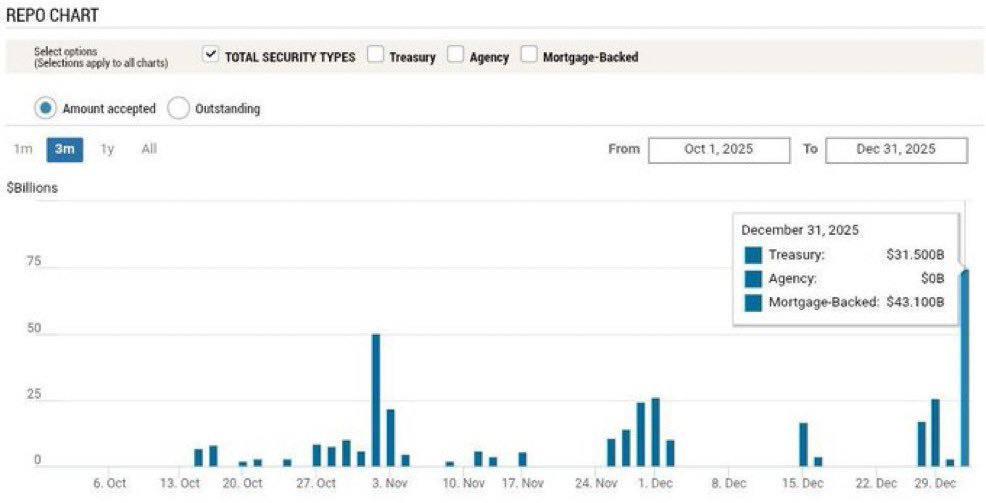
Task: Switch chart range to 1y
Action: pyautogui.click(x=107, y=149)
